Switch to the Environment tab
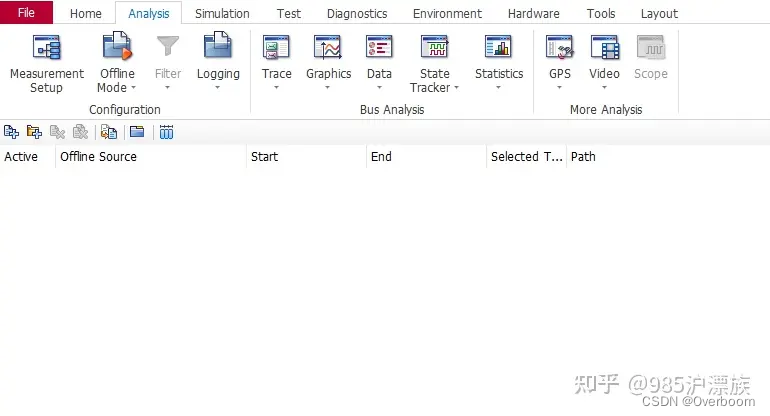Viewport: 770px width, 416px height. click(x=447, y=13)
